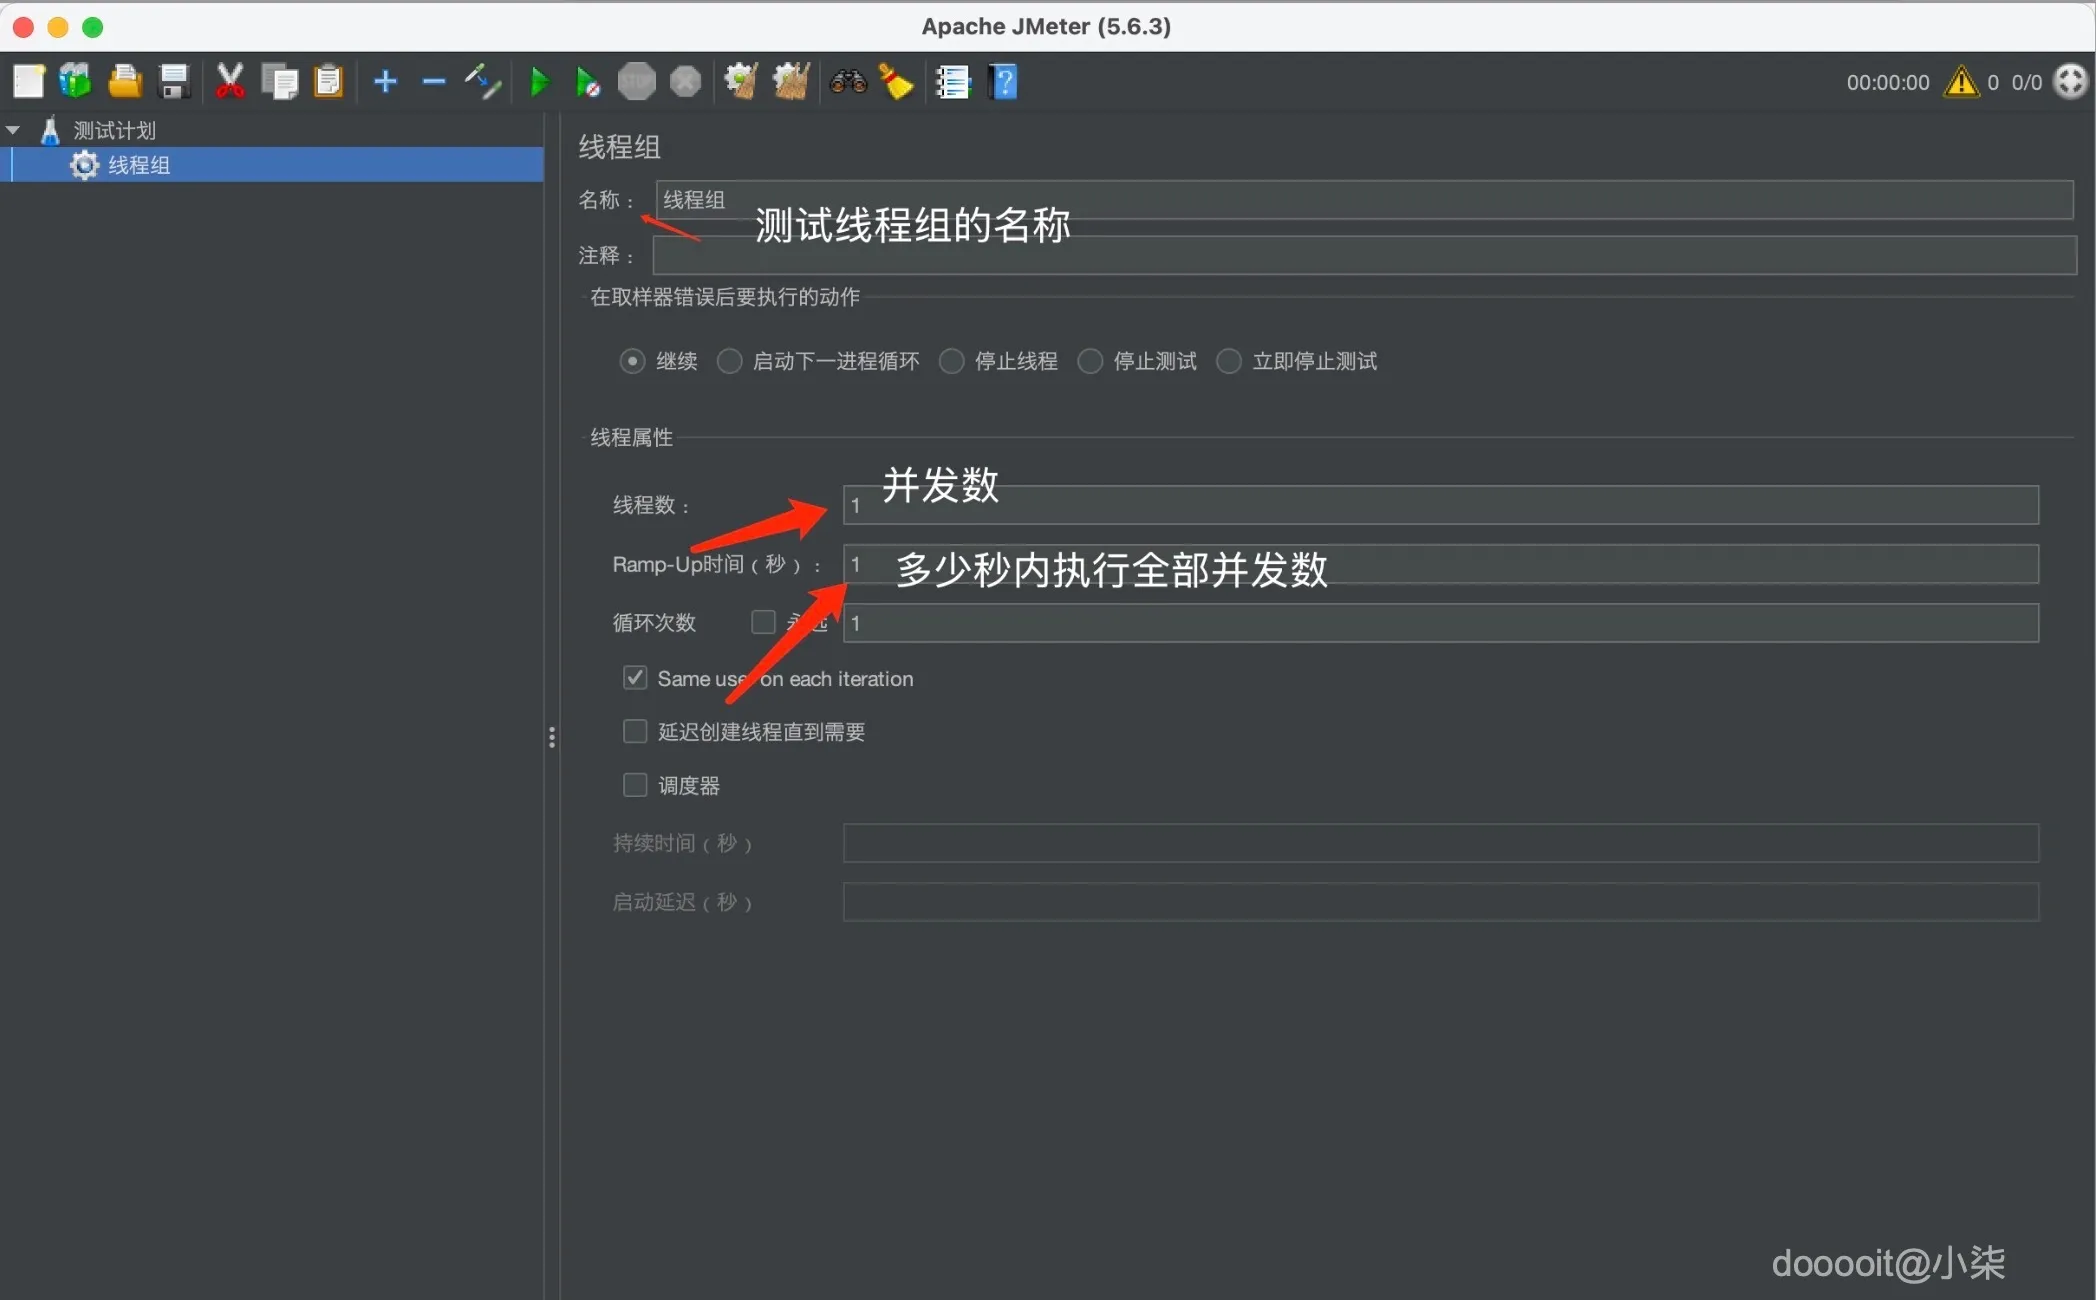Check 延迟创建线程直到需要 option
Image resolution: width=2096 pixels, height=1300 pixels.
tap(635, 731)
